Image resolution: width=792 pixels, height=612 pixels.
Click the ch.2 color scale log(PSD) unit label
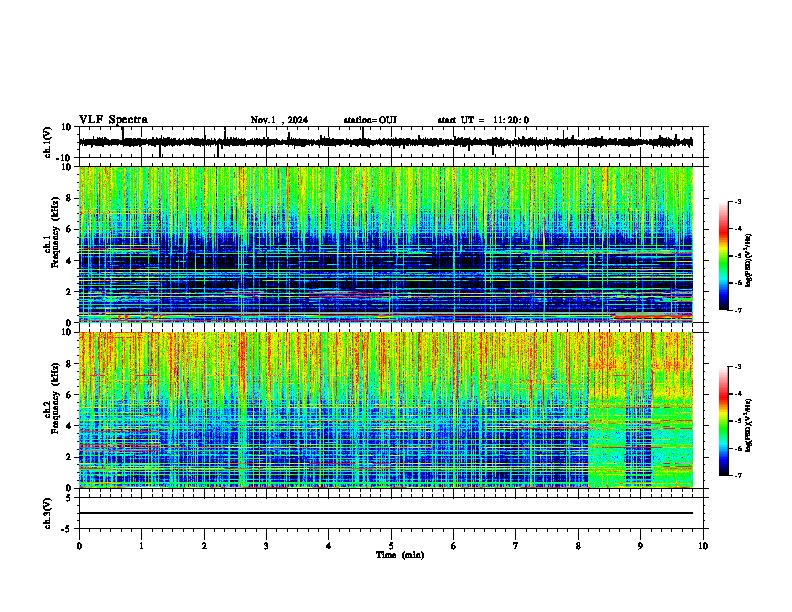749,425
